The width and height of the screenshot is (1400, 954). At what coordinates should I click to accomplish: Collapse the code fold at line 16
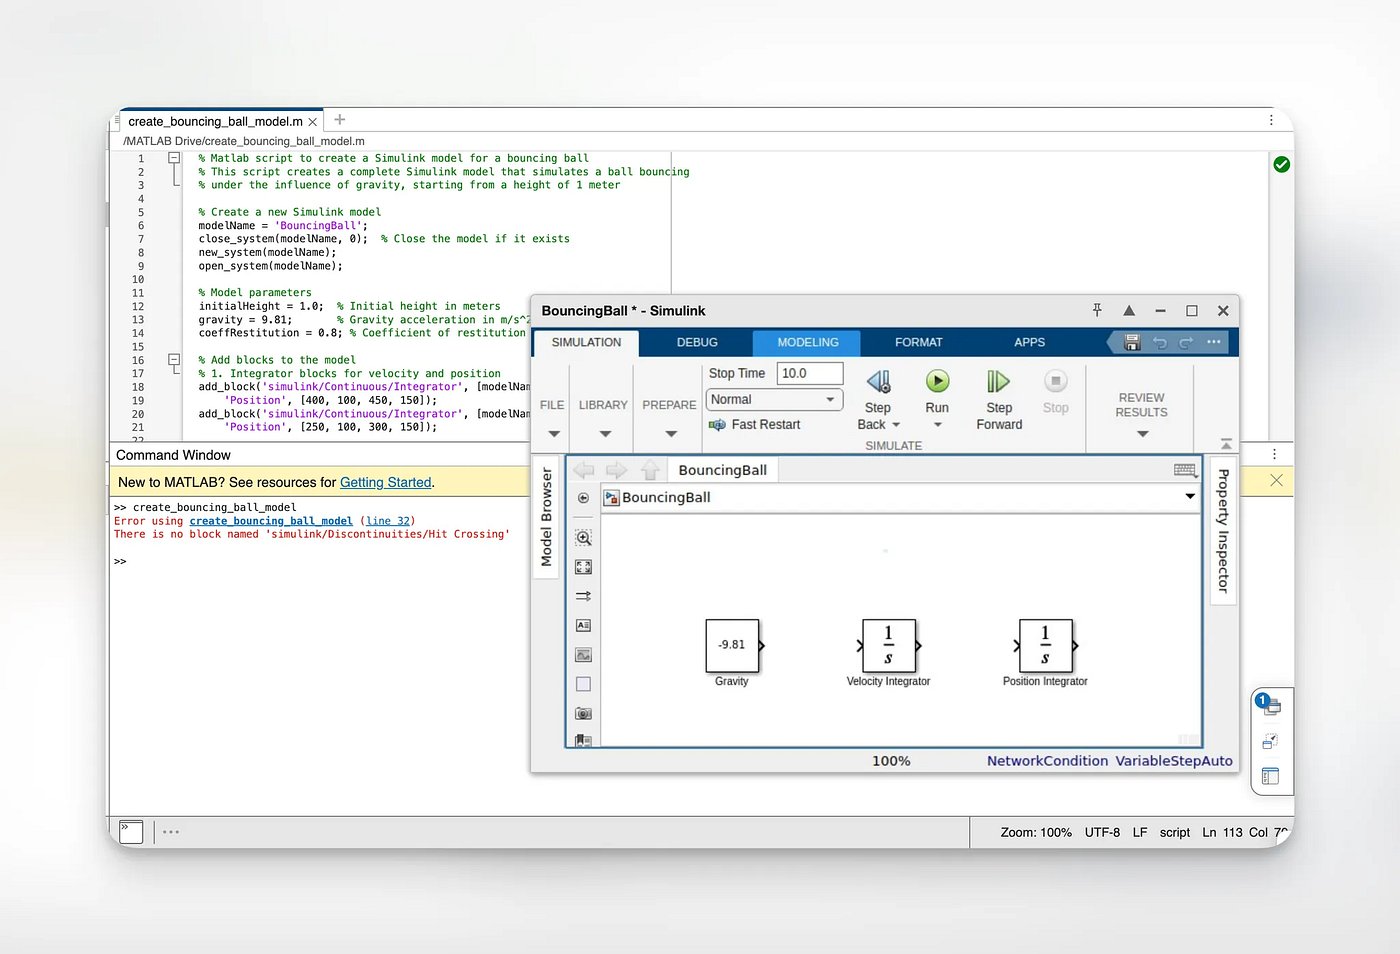point(174,359)
